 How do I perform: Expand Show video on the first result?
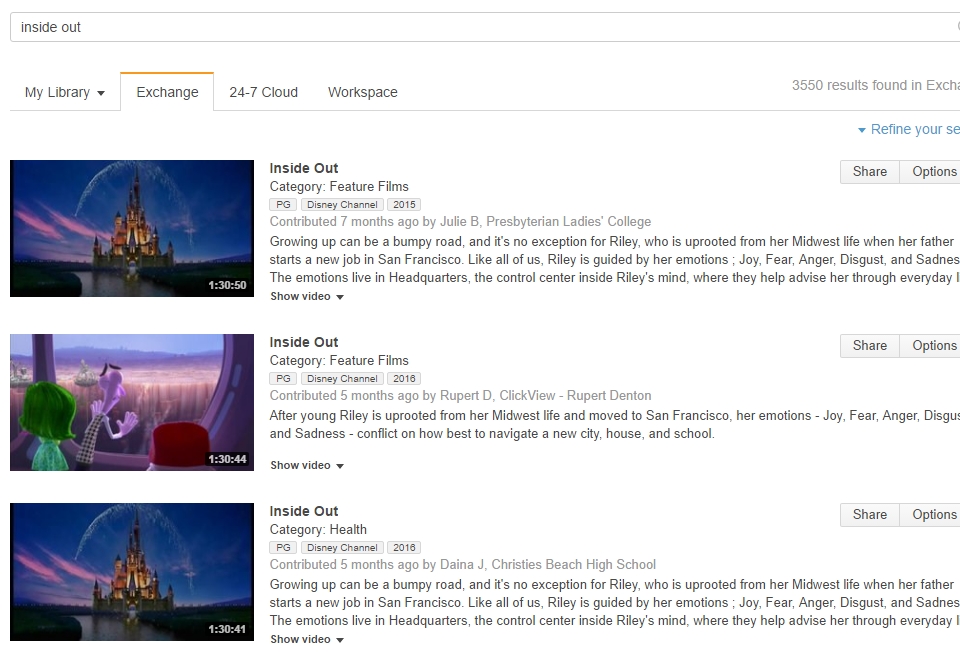pos(300,296)
